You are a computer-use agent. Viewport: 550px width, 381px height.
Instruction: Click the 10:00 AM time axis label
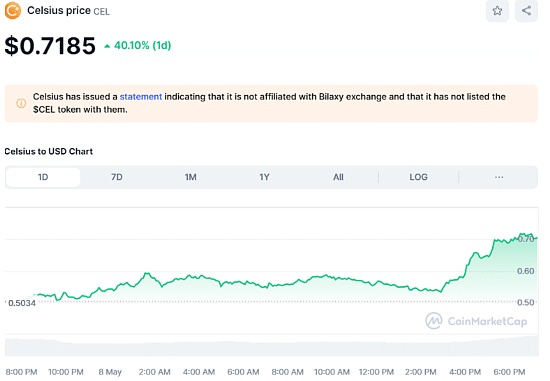[331, 372]
